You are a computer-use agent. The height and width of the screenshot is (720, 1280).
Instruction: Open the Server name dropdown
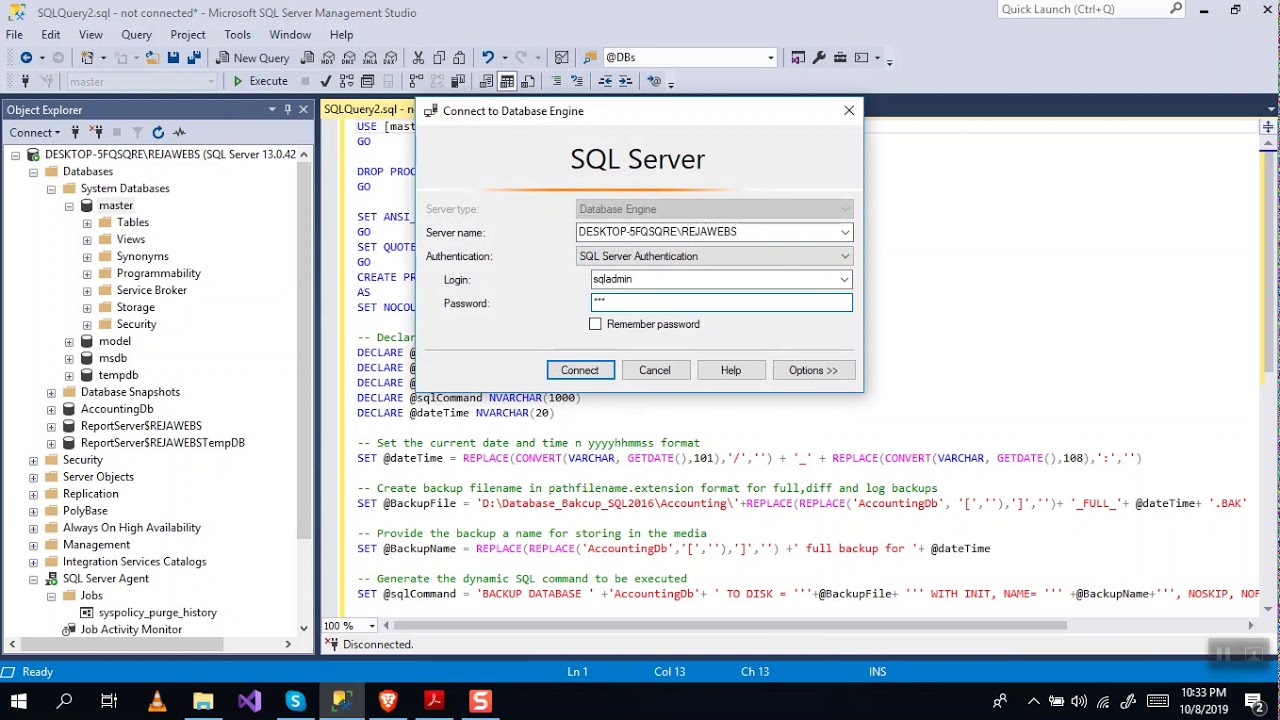coord(845,232)
